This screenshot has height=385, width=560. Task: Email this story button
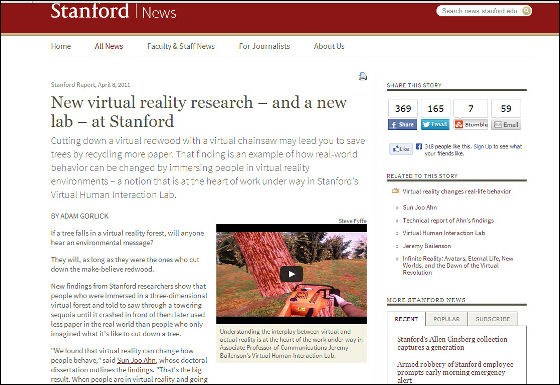pyautogui.click(x=506, y=125)
